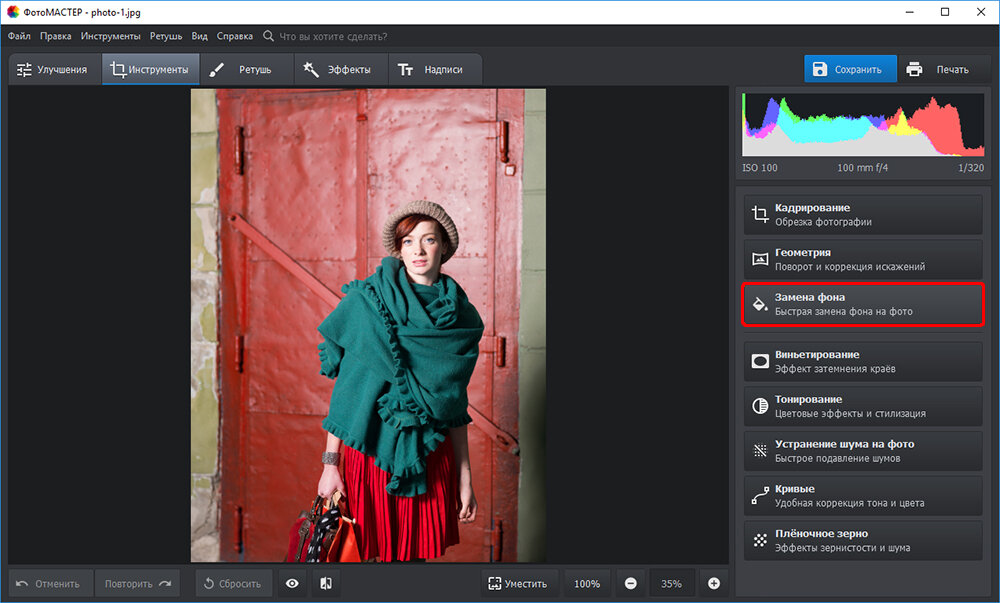The width and height of the screenshot is (1000, 603).
Task: Open the Кривые curves tool
Action: coord(863,495)
